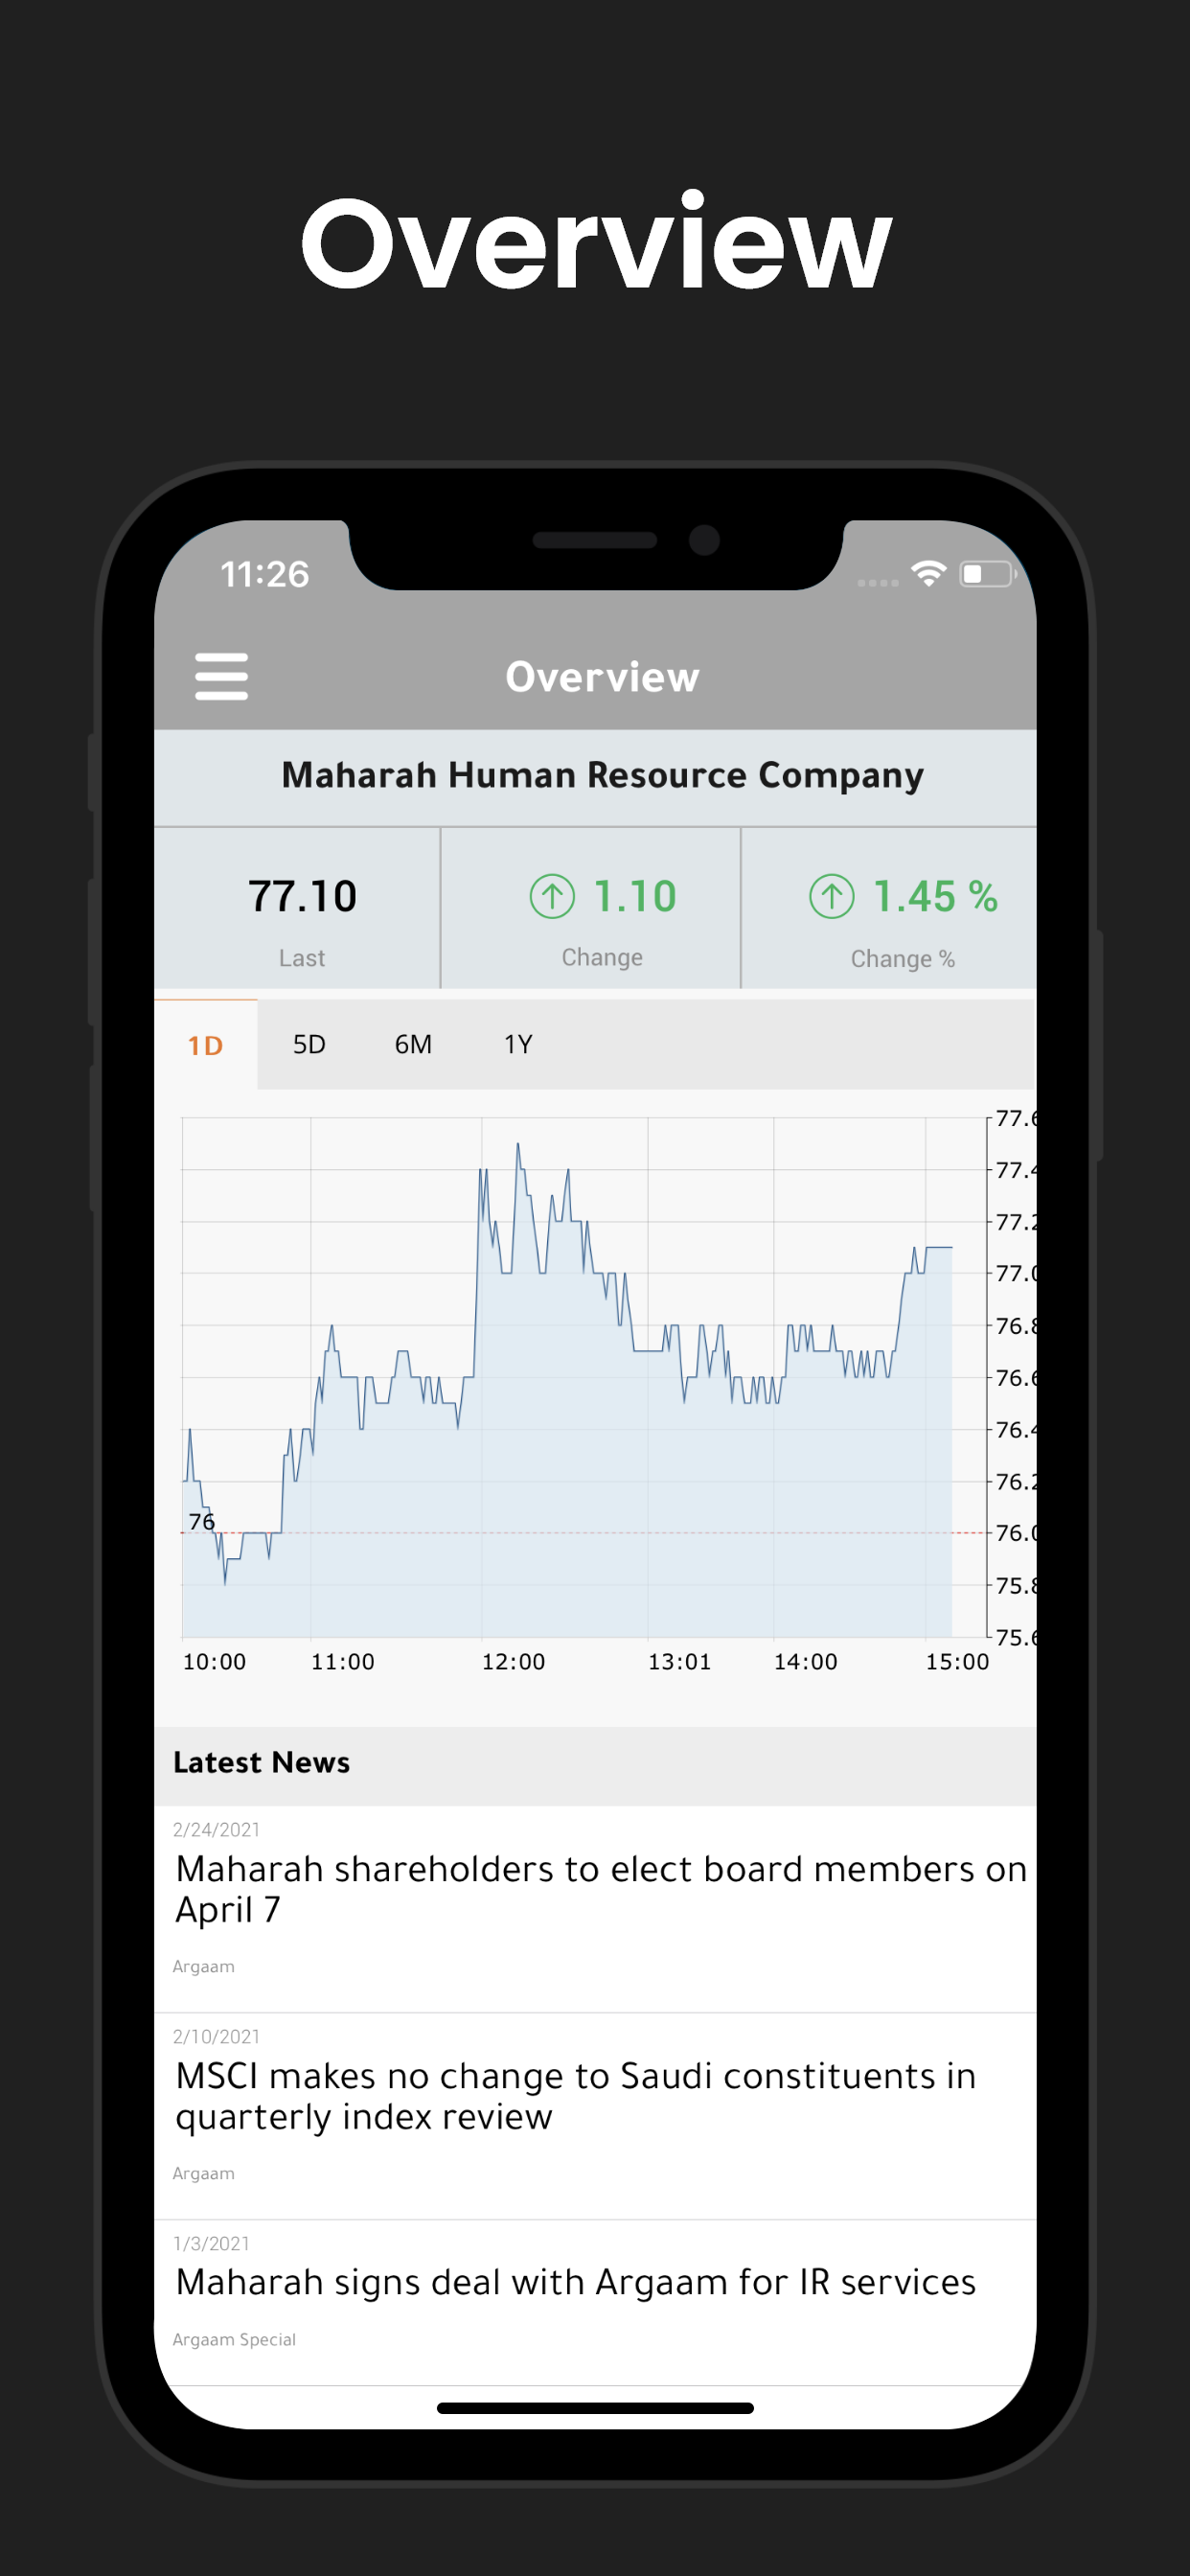Tap the 13:01 time axis label

coord(679,1661)
